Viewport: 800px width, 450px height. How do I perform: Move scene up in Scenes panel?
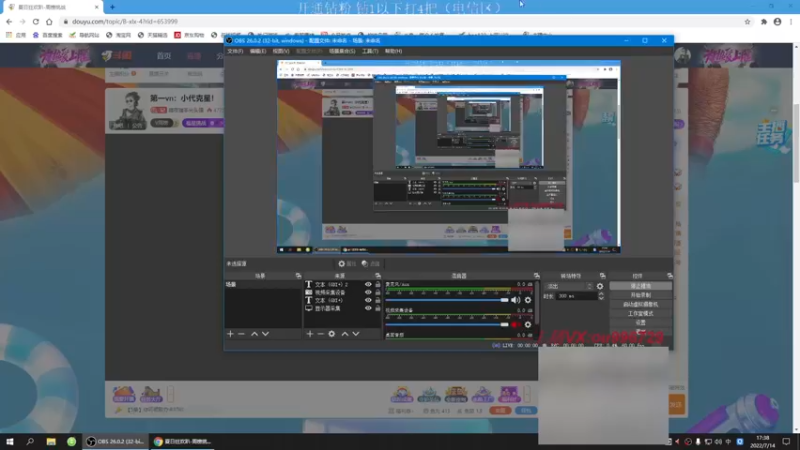254,334
